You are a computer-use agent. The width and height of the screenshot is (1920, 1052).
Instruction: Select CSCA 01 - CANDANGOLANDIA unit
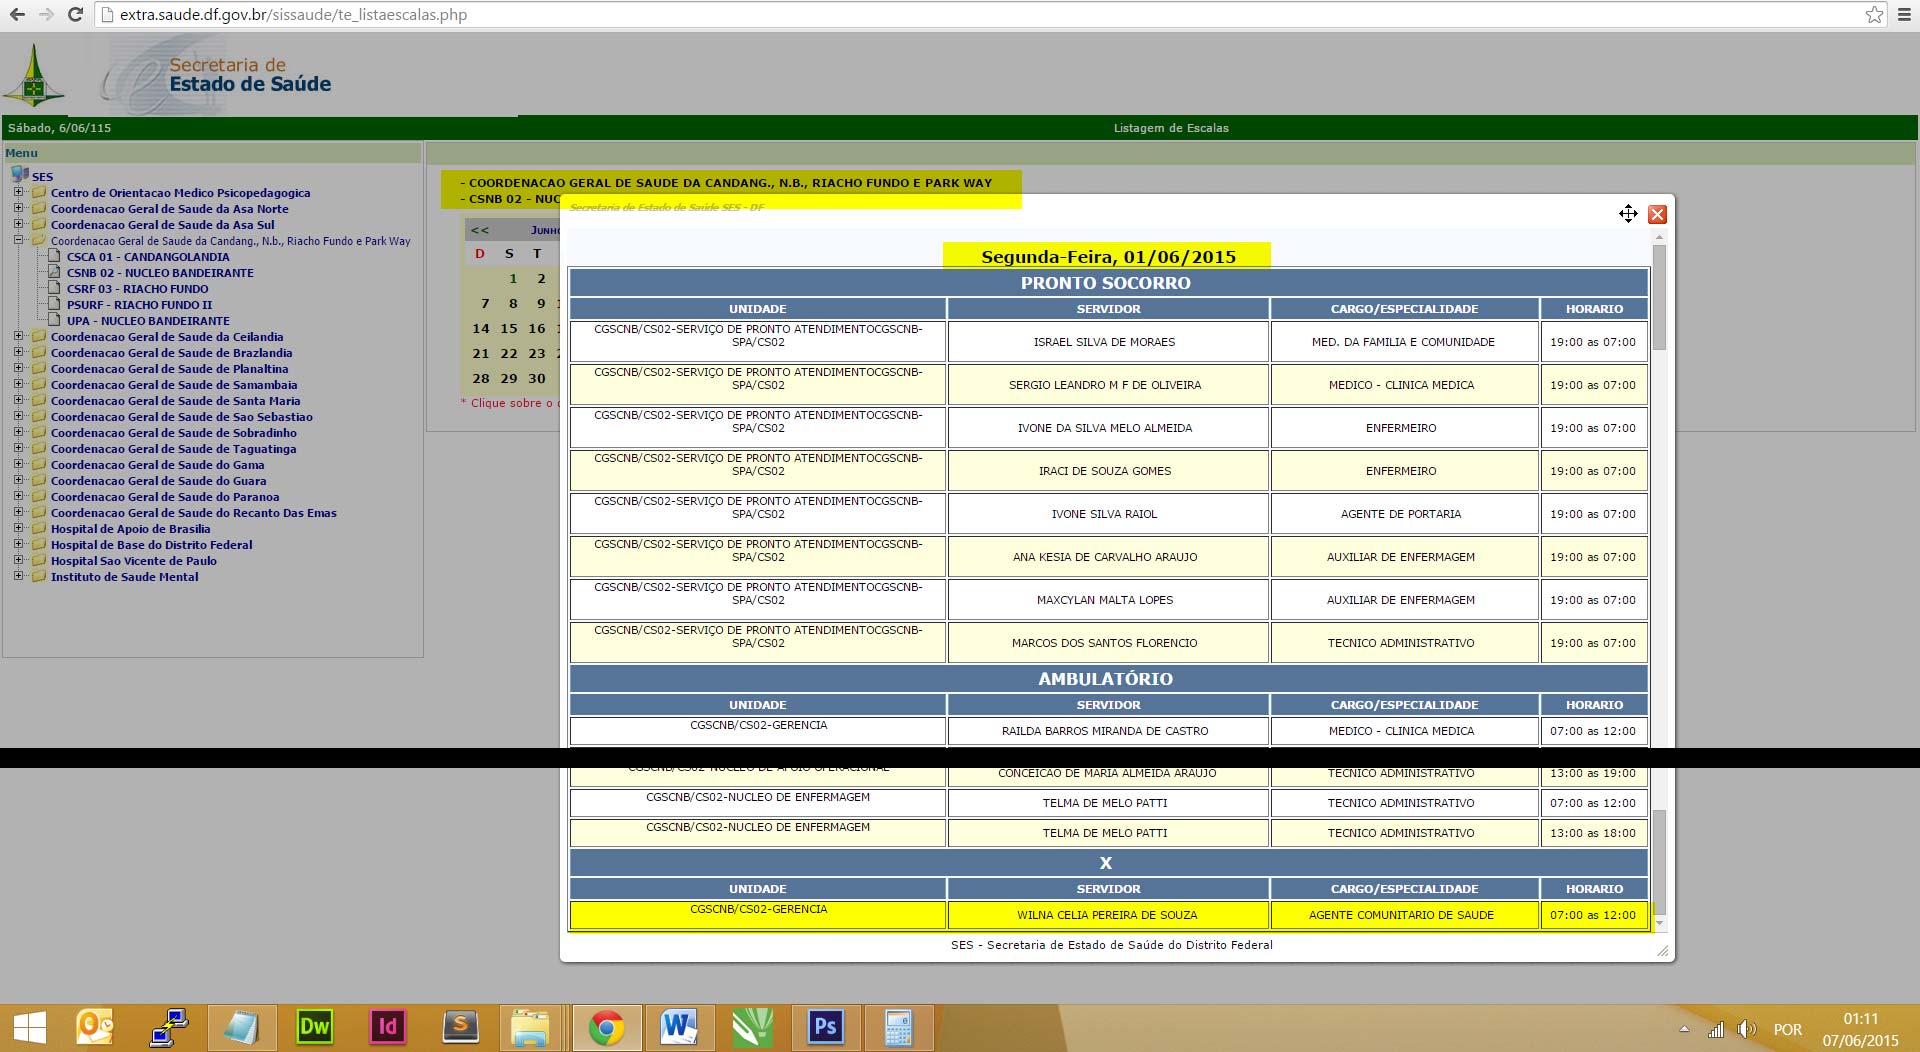point(148,257)
